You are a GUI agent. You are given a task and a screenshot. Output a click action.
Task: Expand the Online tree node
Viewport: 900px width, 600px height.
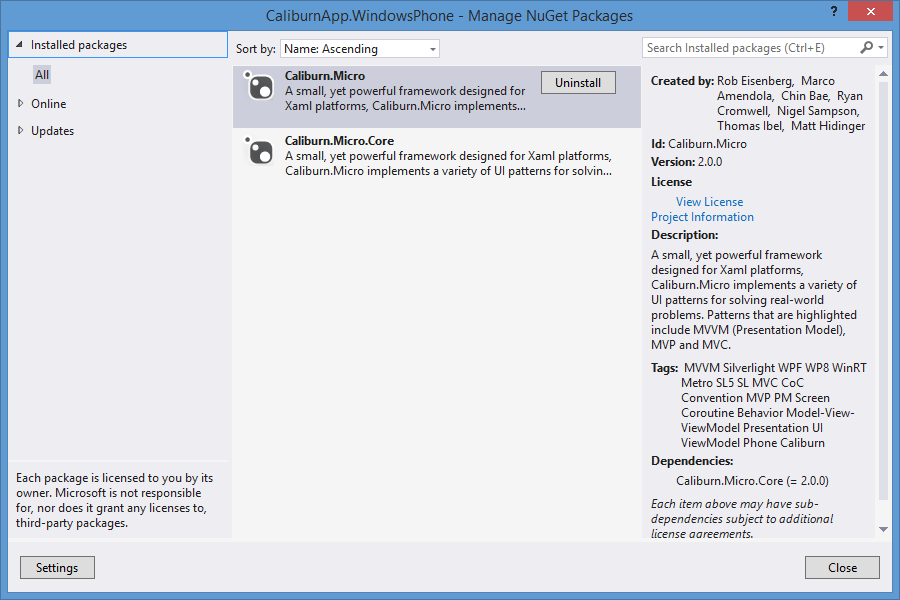[21, 103]
